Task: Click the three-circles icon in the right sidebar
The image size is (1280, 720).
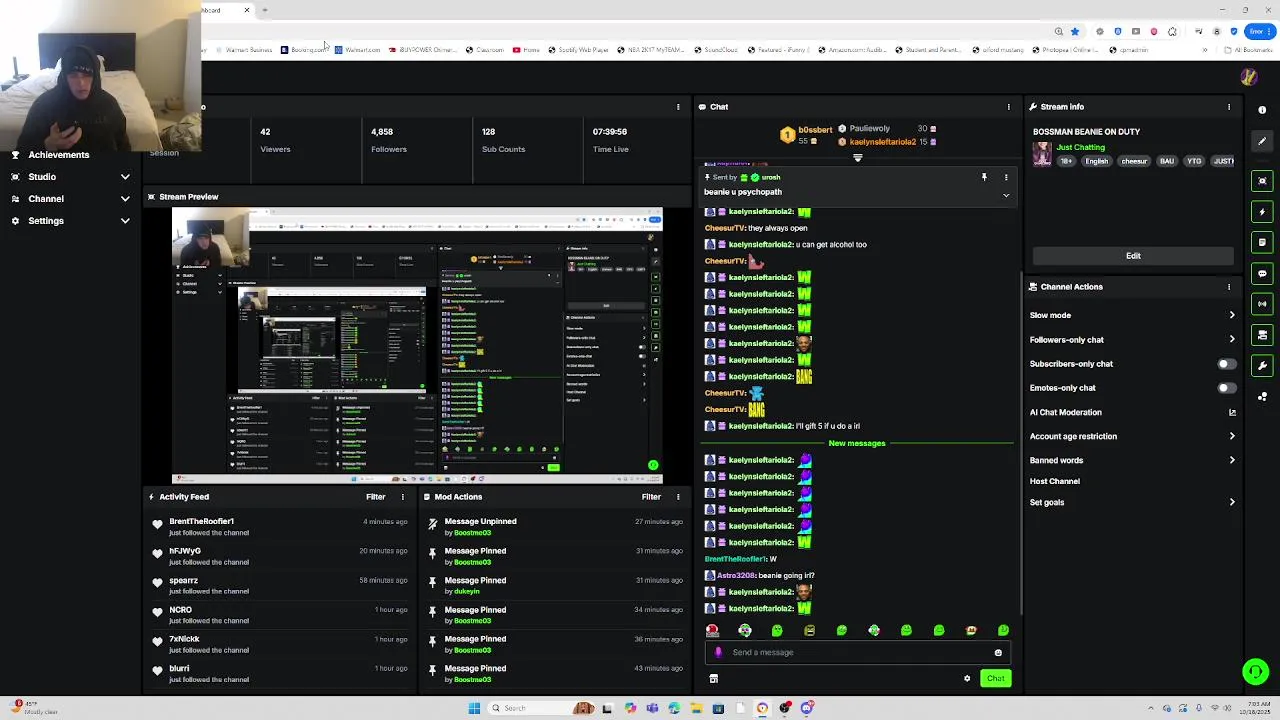Action: click(x=1262, y=396)
